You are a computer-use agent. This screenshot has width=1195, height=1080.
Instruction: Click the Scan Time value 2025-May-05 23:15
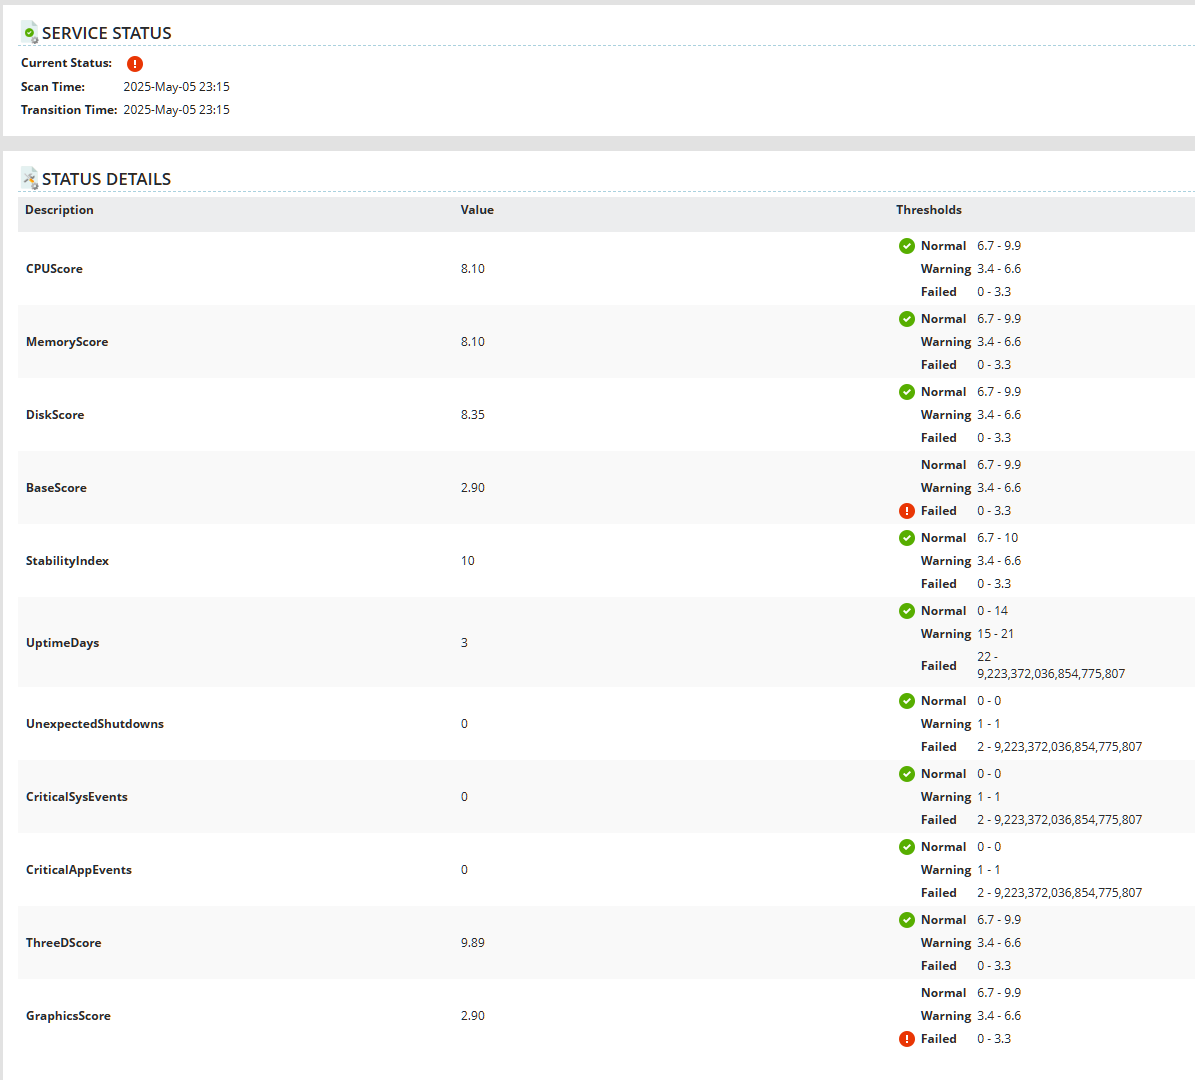176,87
